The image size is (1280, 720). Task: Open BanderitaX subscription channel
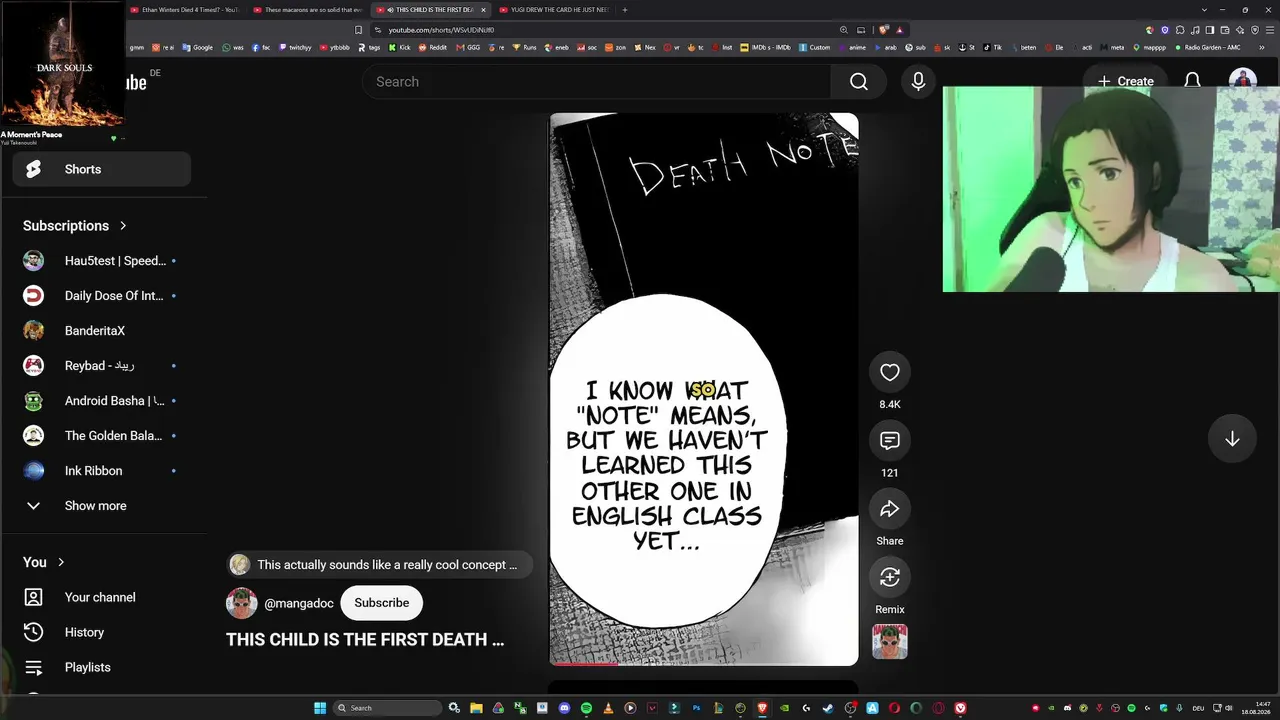(101, 331)
